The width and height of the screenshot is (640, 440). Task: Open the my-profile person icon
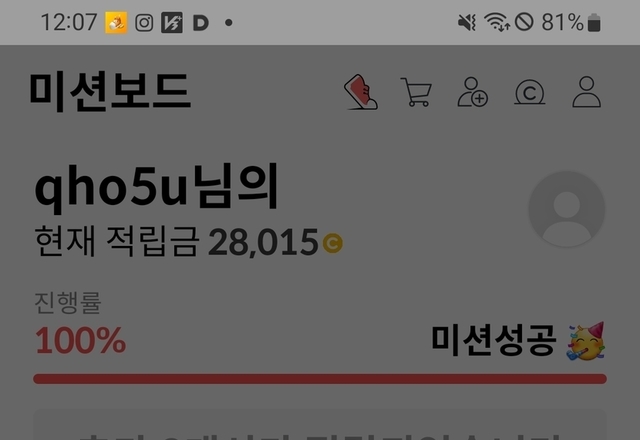(x=587, y=92)
